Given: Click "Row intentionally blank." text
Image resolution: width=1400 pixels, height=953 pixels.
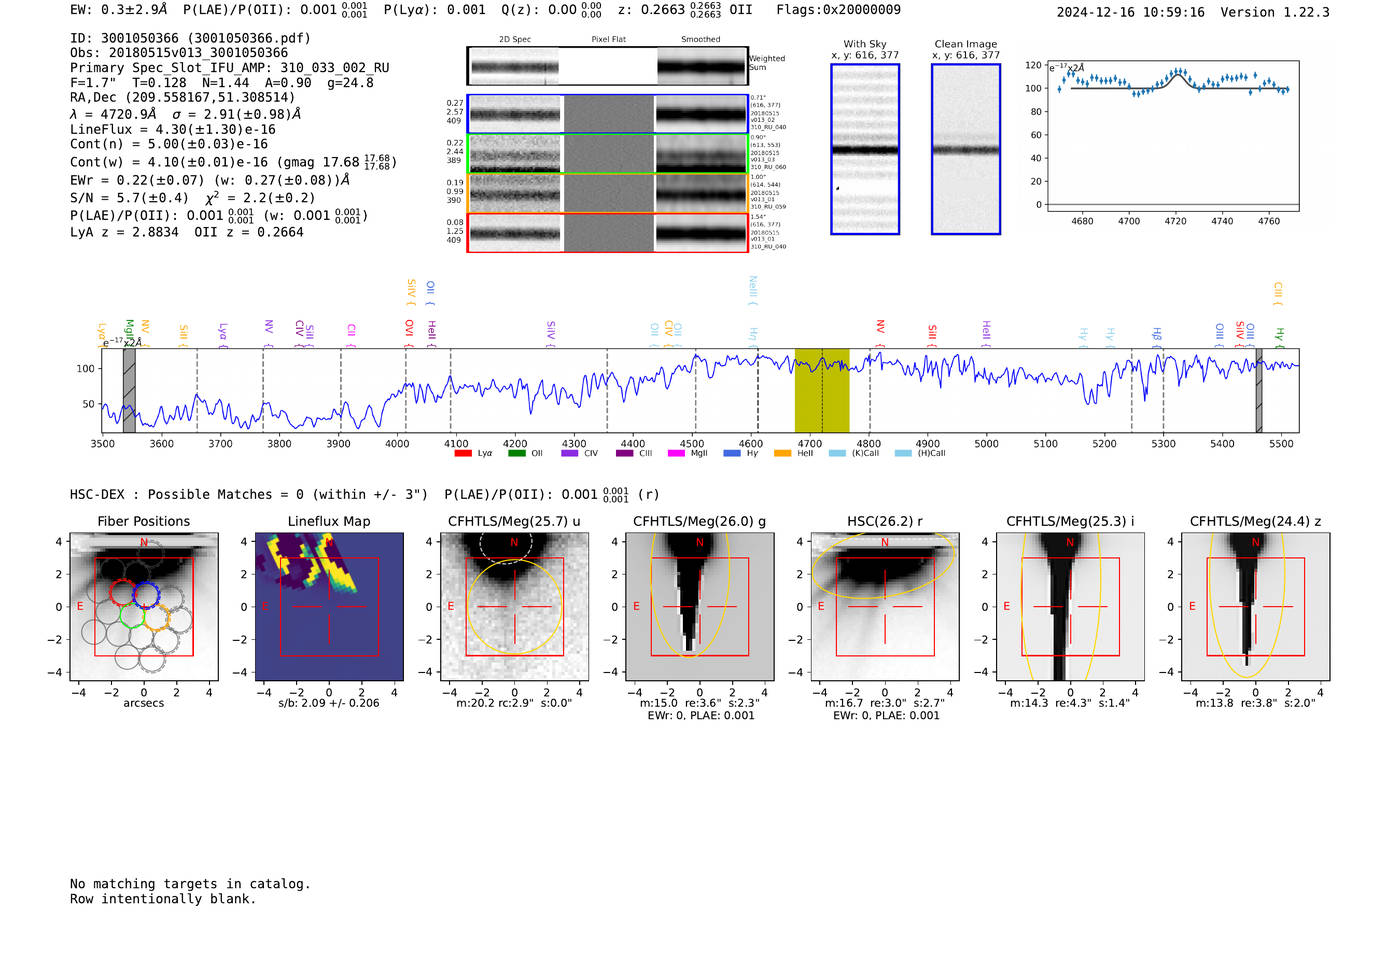Looking at the screenshot, I should point(163,899).
